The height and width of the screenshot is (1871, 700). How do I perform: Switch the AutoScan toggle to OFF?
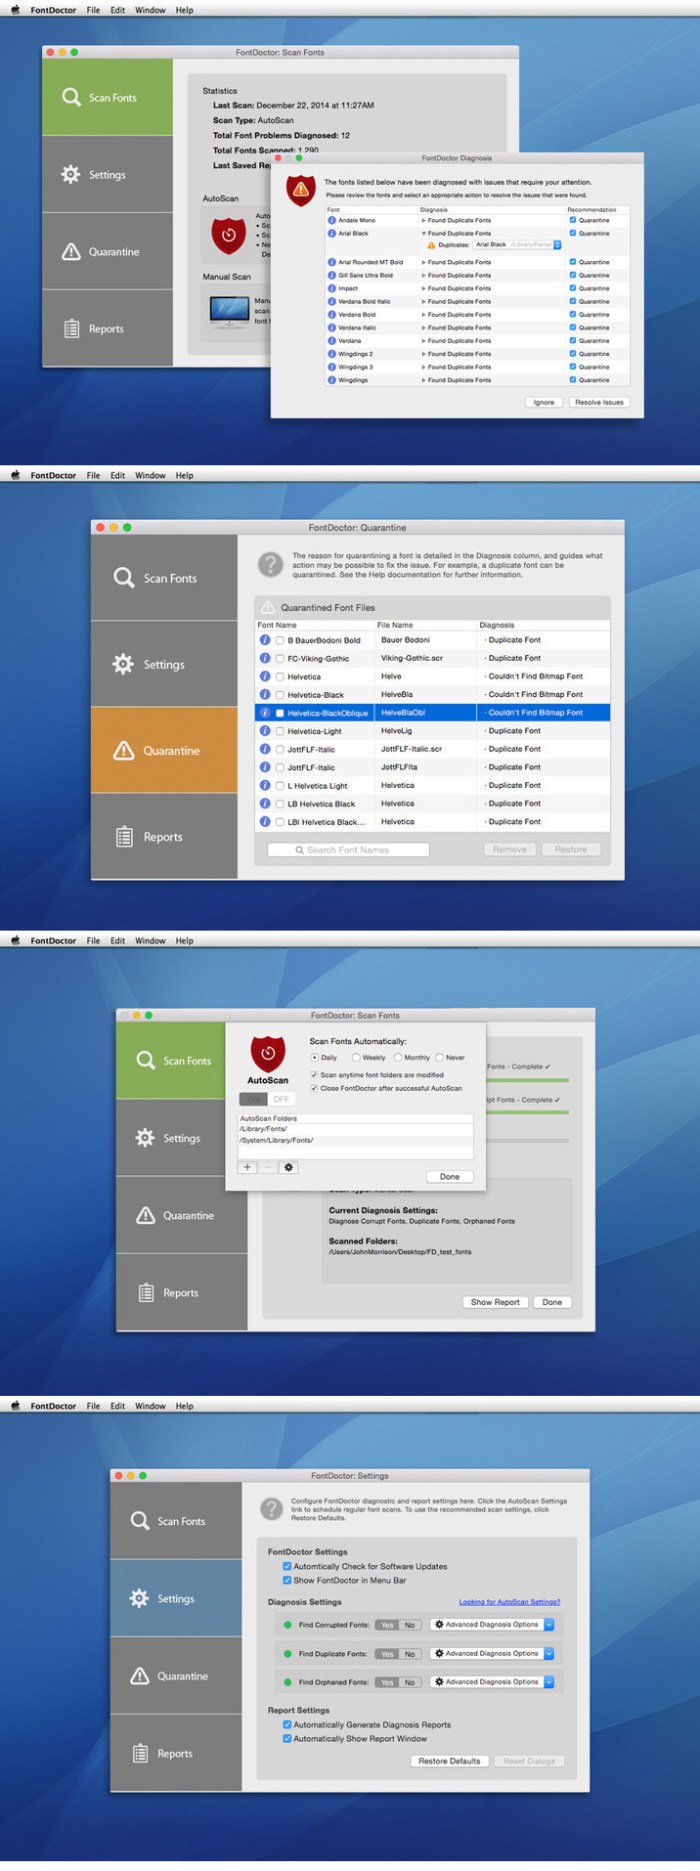pyautogui.click(x=281, y=1099)
